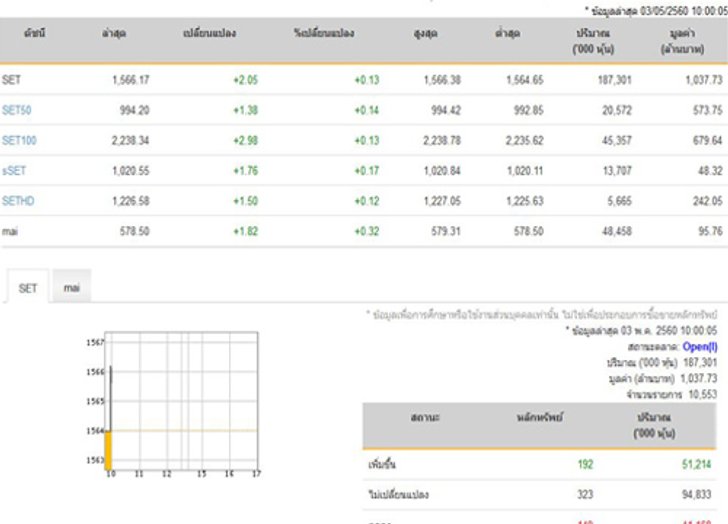This screenshot has width=728, height=524.
Task: Select advancing volume 51,214
Action: 696,464
